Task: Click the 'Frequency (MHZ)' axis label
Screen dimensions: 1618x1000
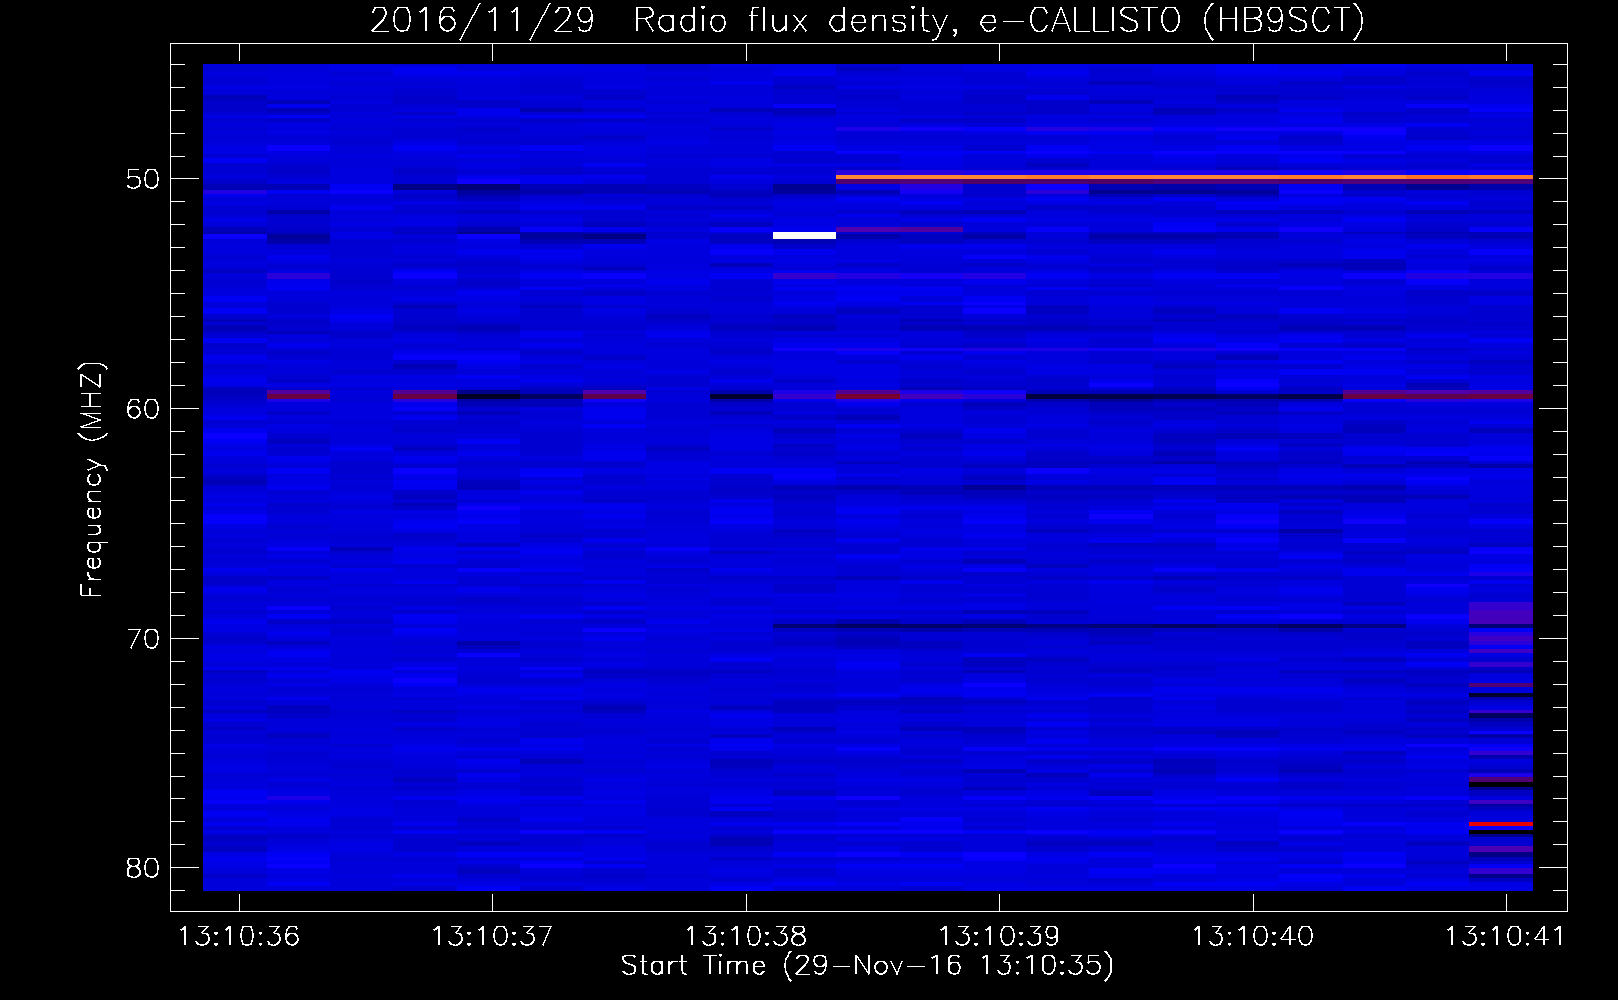Action: tap(92, 481)
